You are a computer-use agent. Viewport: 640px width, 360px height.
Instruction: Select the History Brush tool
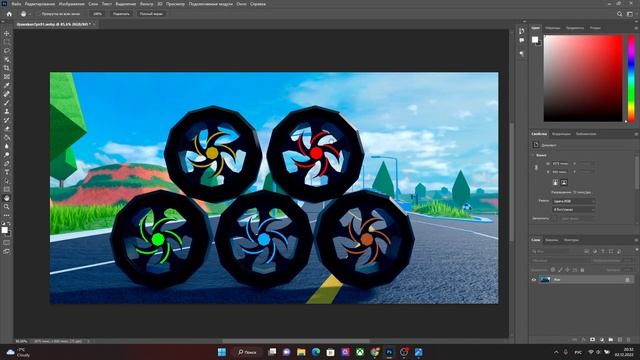(7, 120)
